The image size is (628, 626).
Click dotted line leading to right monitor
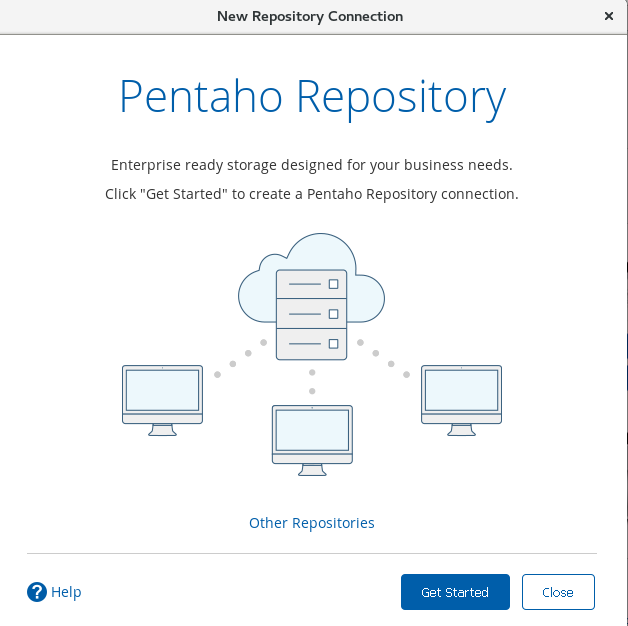click(x=391, y=364)
